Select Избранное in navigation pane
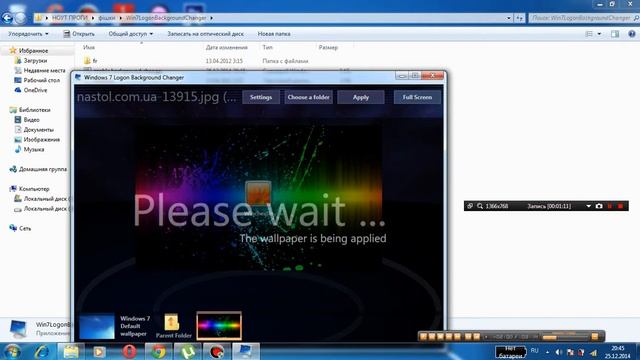This screenshot has height=360, width=640. tap(33, 51)
